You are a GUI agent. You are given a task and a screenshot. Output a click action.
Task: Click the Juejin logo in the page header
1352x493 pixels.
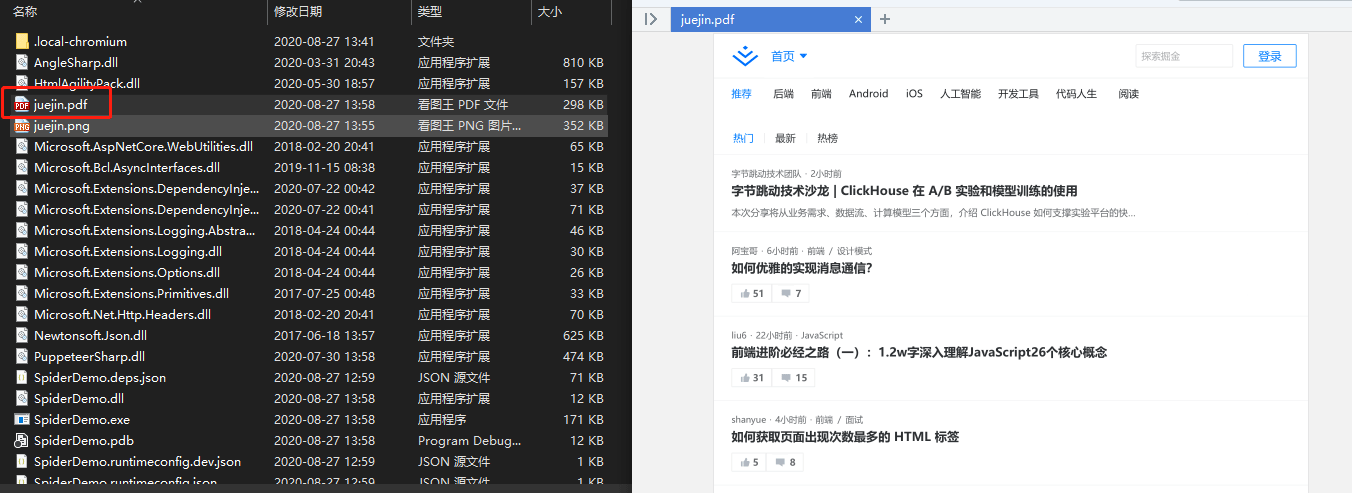point(745,56)
